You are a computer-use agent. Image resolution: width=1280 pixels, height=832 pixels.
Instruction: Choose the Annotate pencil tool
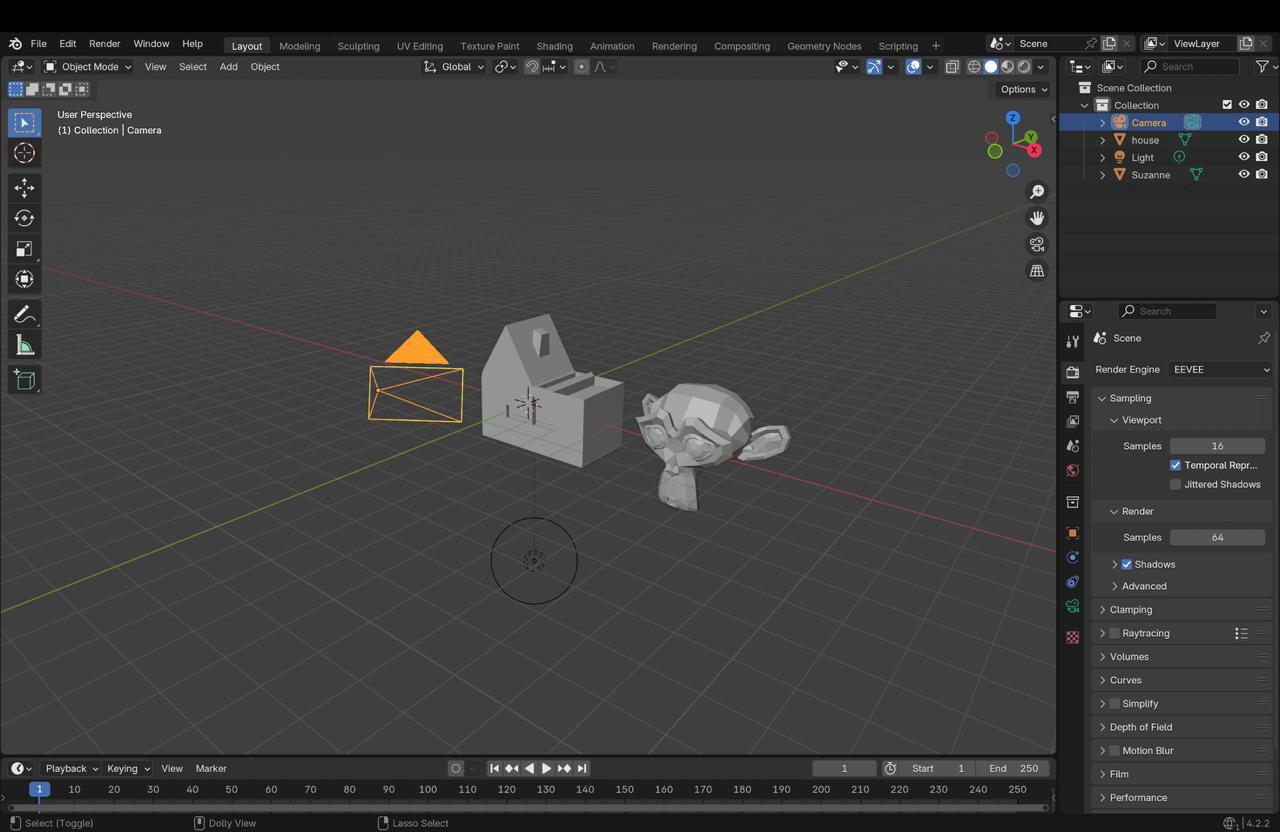[x=24, y=315]
